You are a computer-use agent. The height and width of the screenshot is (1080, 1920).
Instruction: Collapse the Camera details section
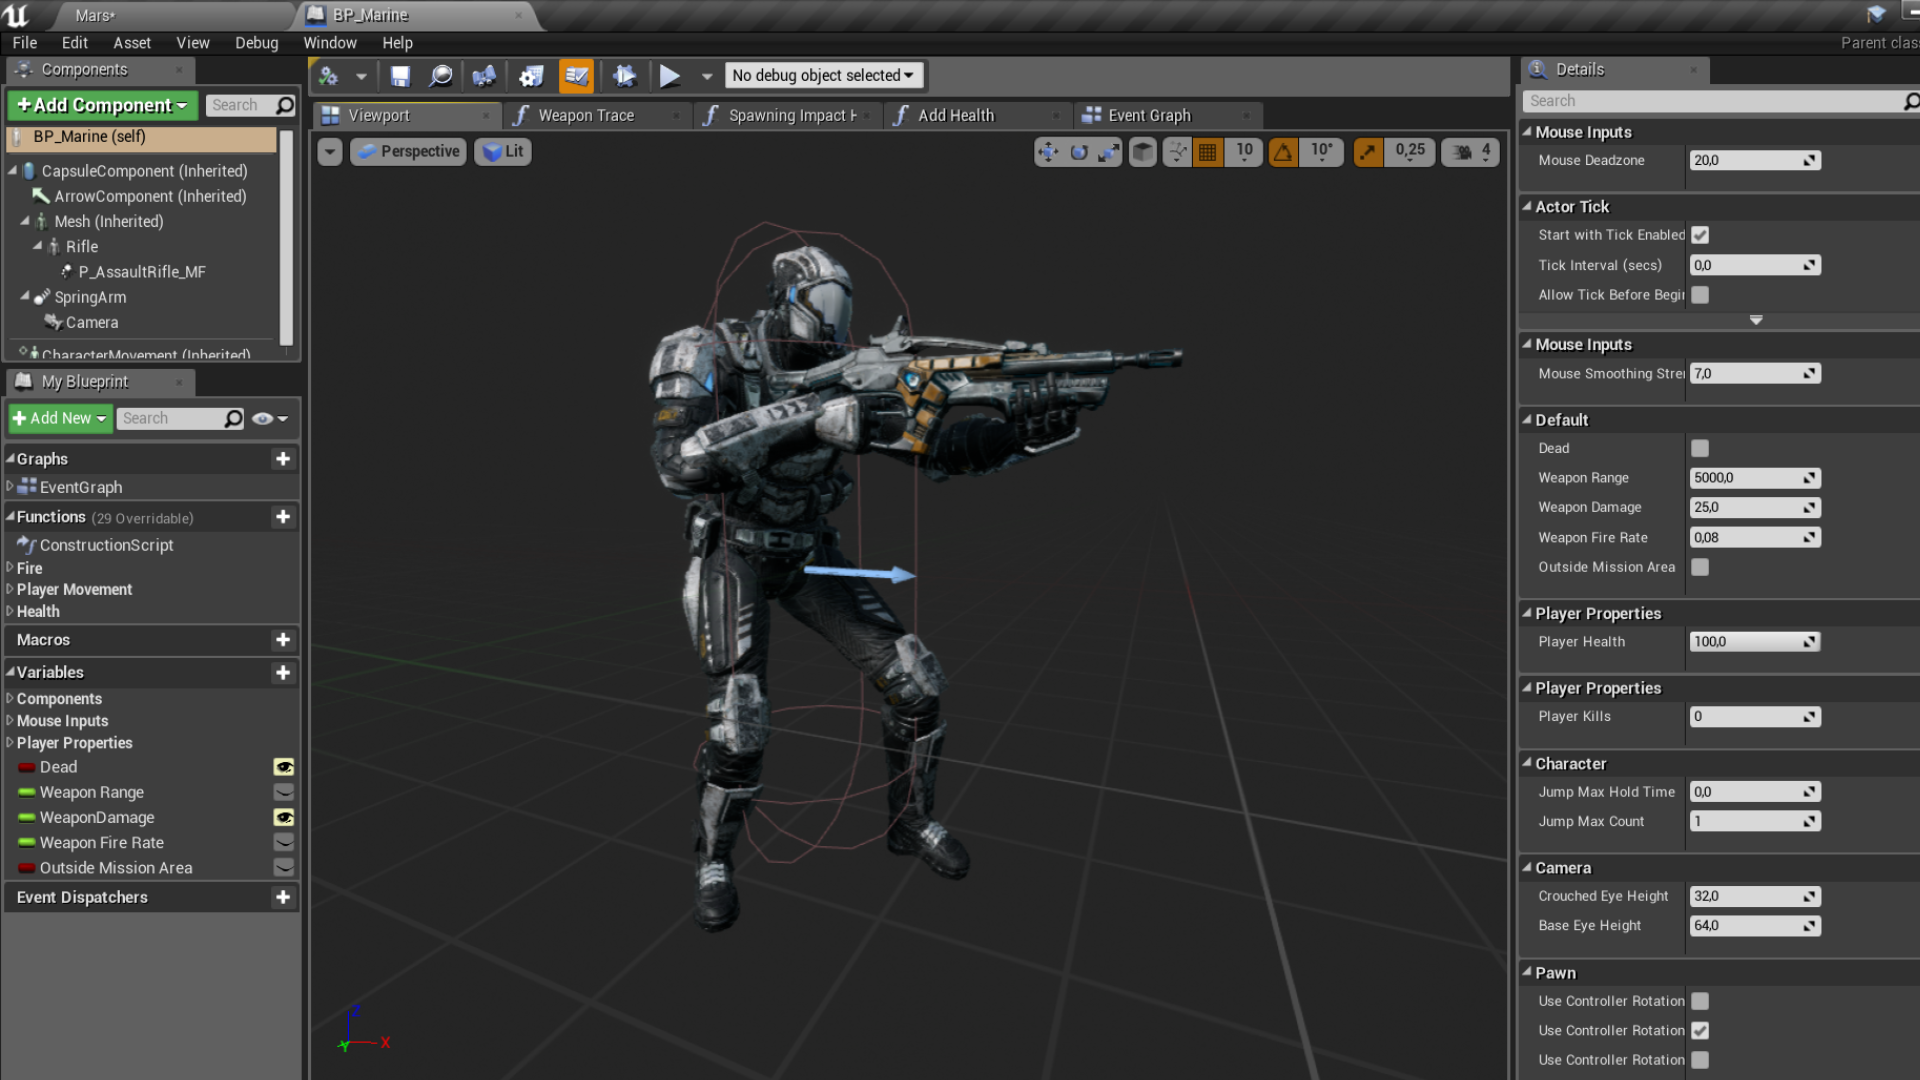click(1527, 868)
